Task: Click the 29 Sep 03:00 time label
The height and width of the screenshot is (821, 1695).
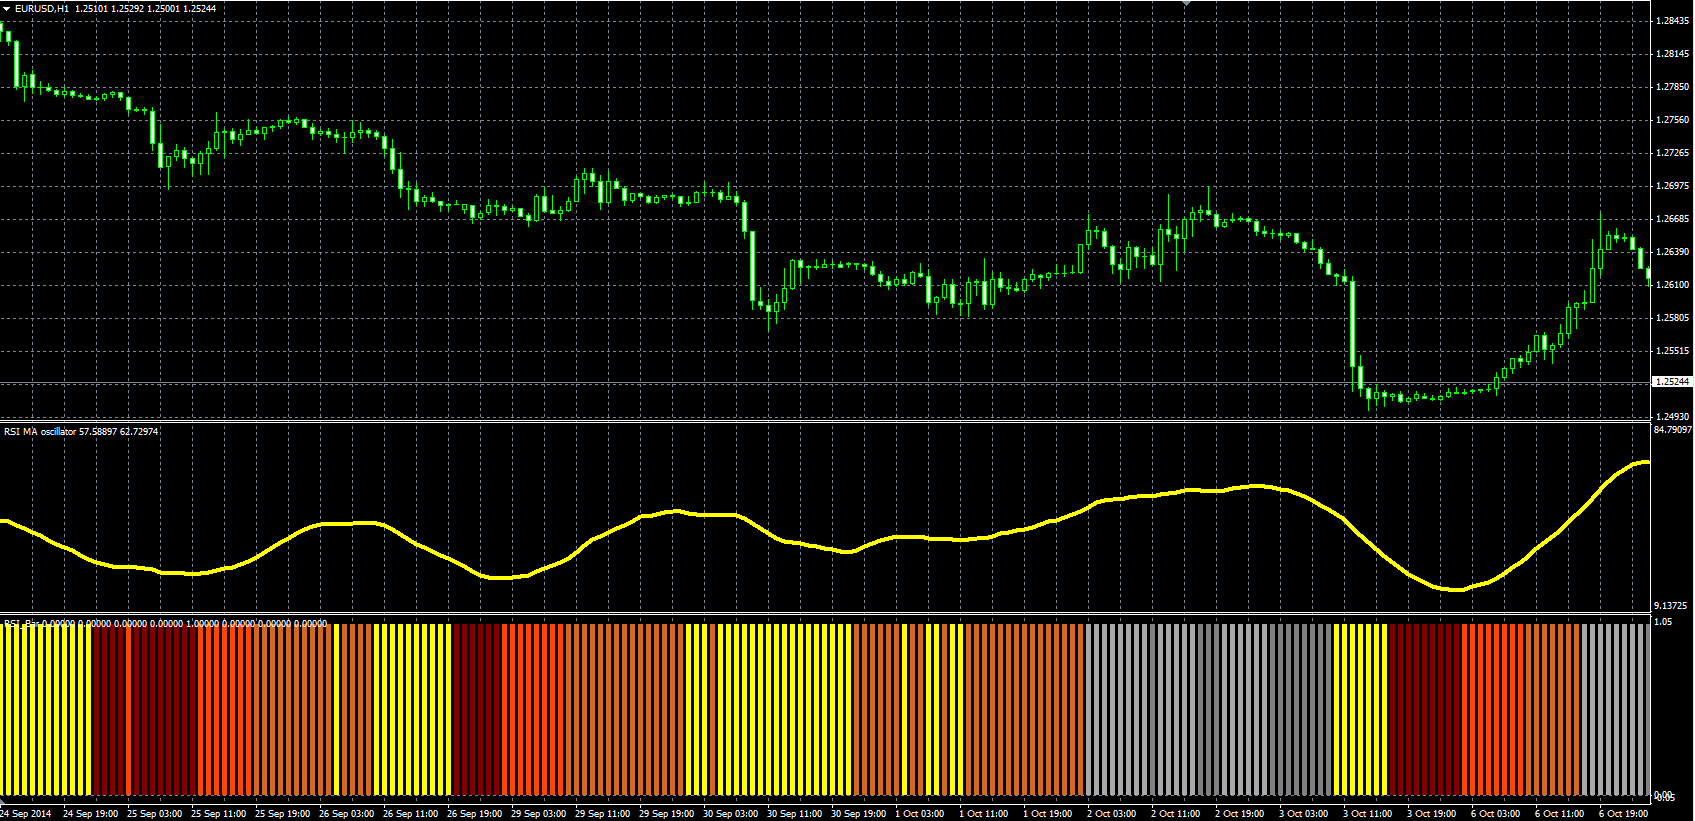Action: point(539,813)
